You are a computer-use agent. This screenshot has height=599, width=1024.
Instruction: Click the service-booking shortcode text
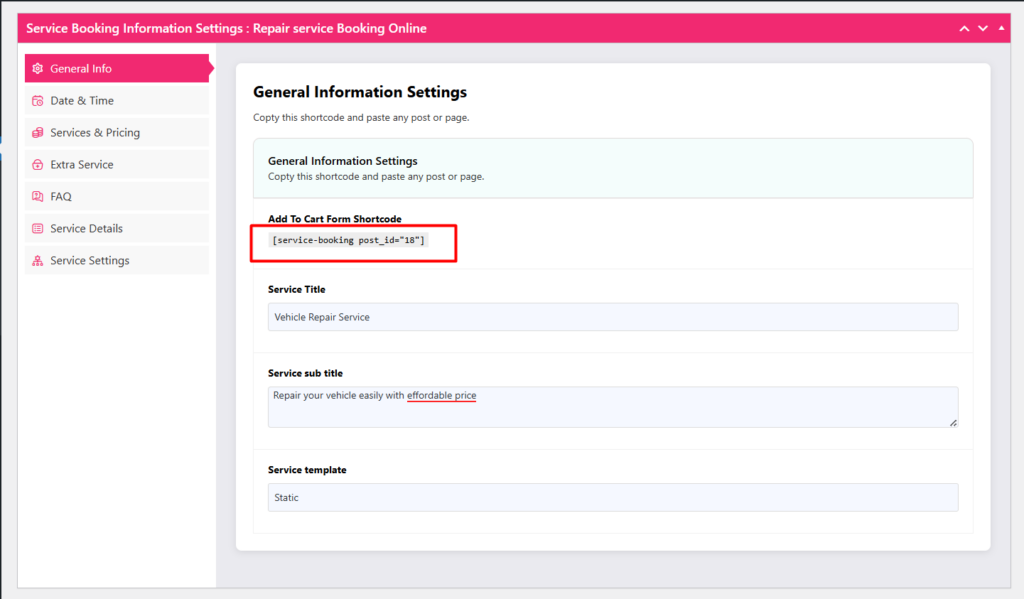pos(348,240)
